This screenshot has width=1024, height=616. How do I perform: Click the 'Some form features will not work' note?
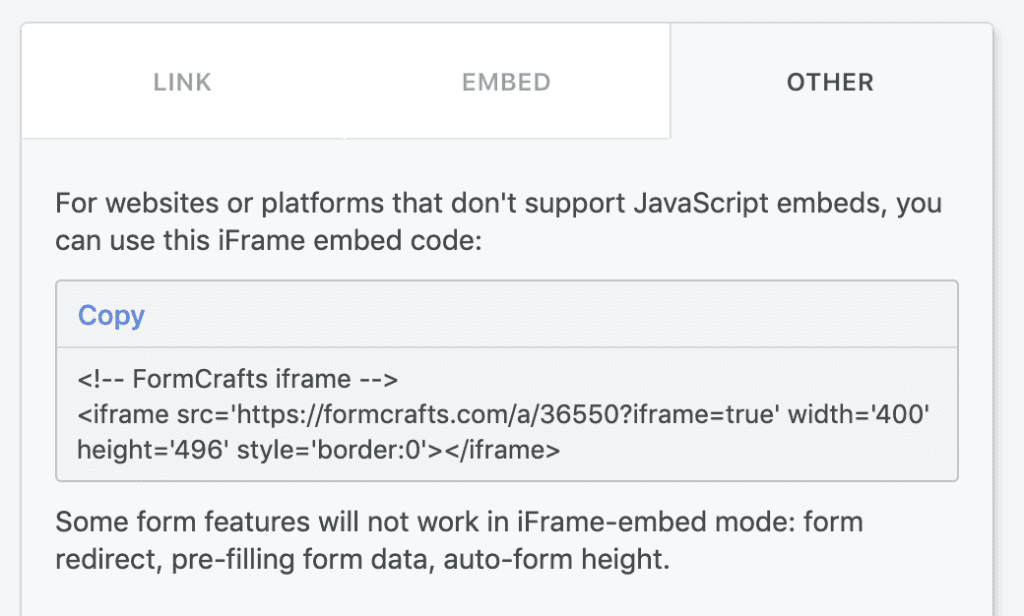coord(459,540)
